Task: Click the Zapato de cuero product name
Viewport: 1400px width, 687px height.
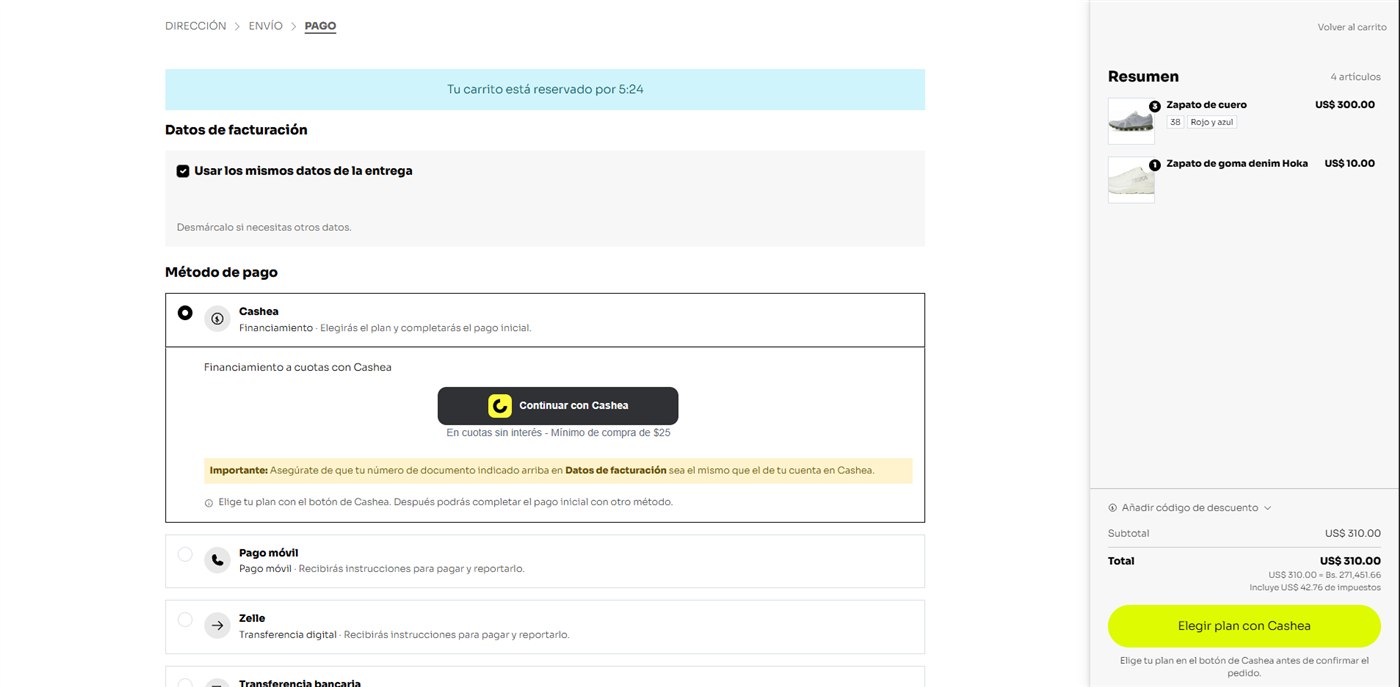Action: [x=1206, y=105]
